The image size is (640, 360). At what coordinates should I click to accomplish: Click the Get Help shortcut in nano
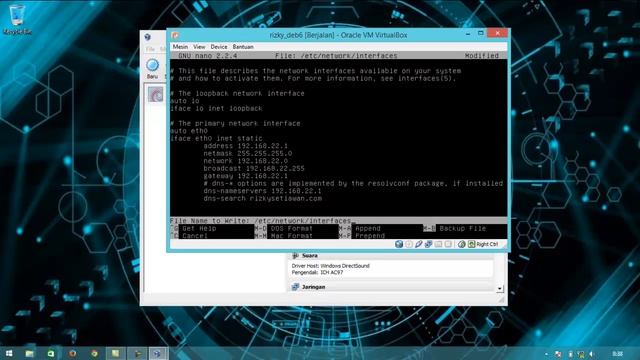click(199, 229)
